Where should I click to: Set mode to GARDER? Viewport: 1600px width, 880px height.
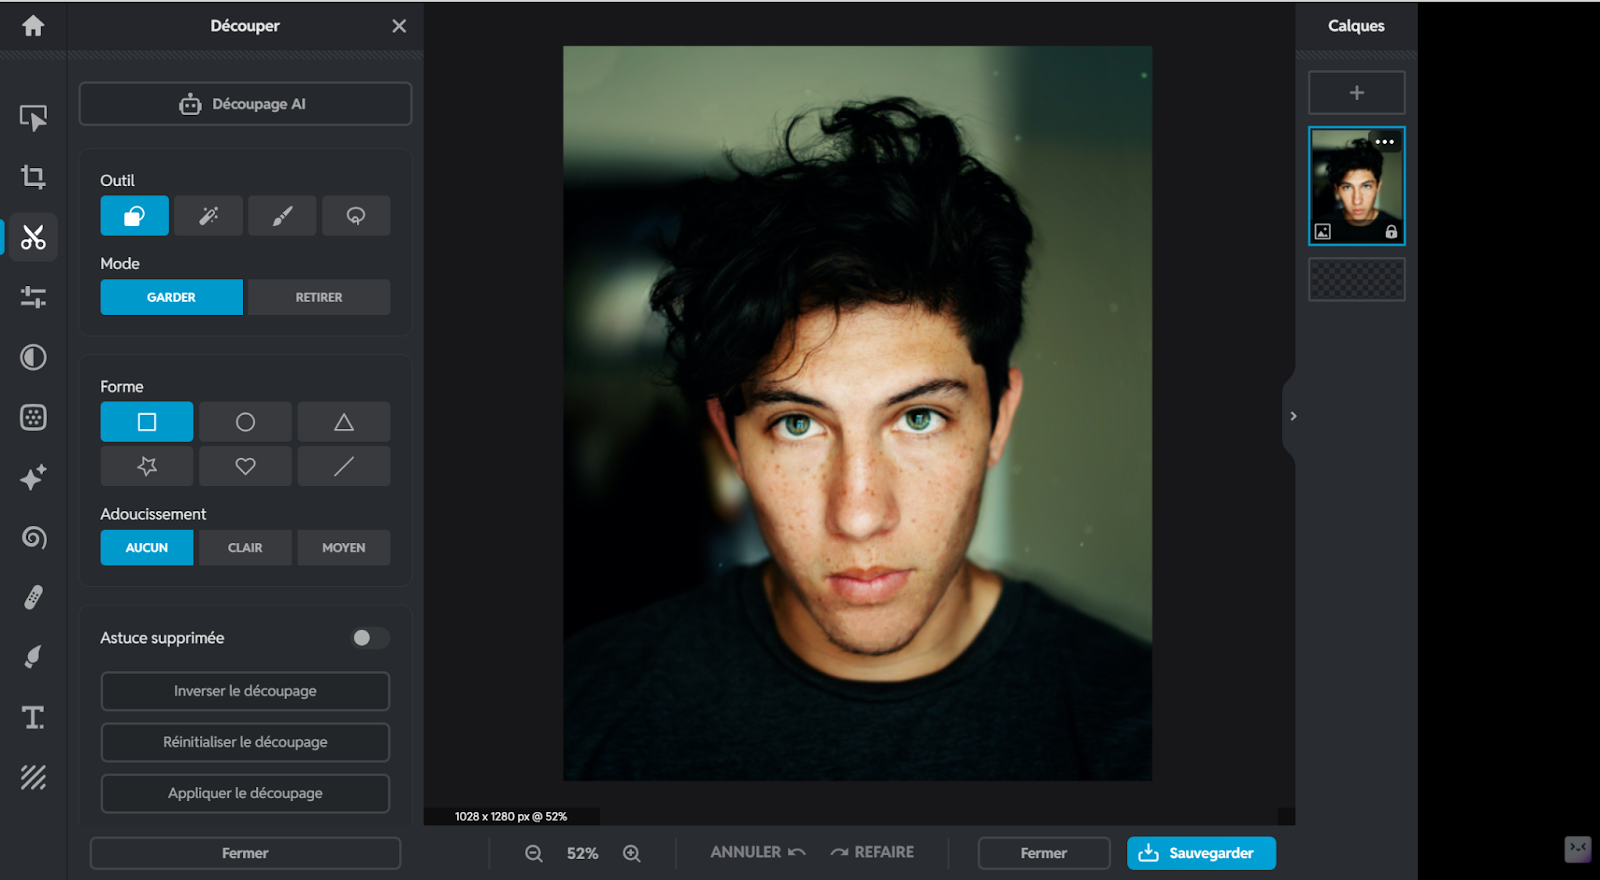coord(171,297)
